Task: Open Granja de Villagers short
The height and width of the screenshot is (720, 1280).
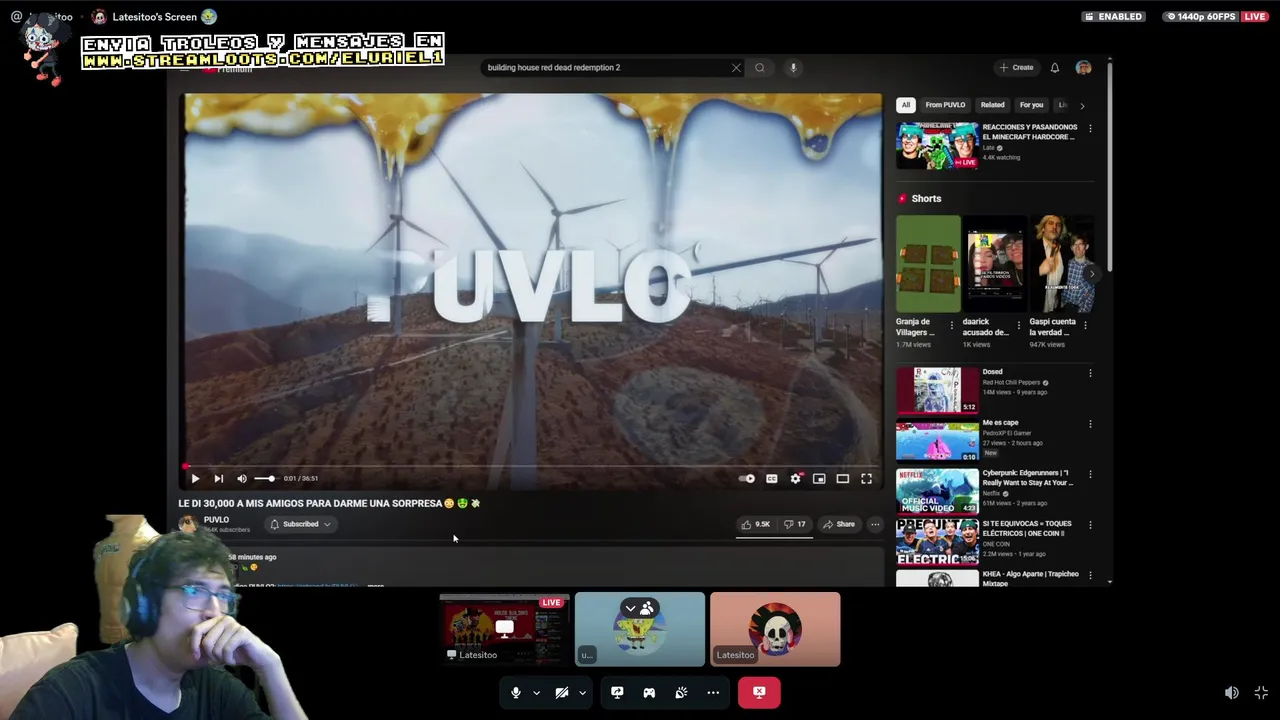Action: pyautogui.click(x=928, y=265)
